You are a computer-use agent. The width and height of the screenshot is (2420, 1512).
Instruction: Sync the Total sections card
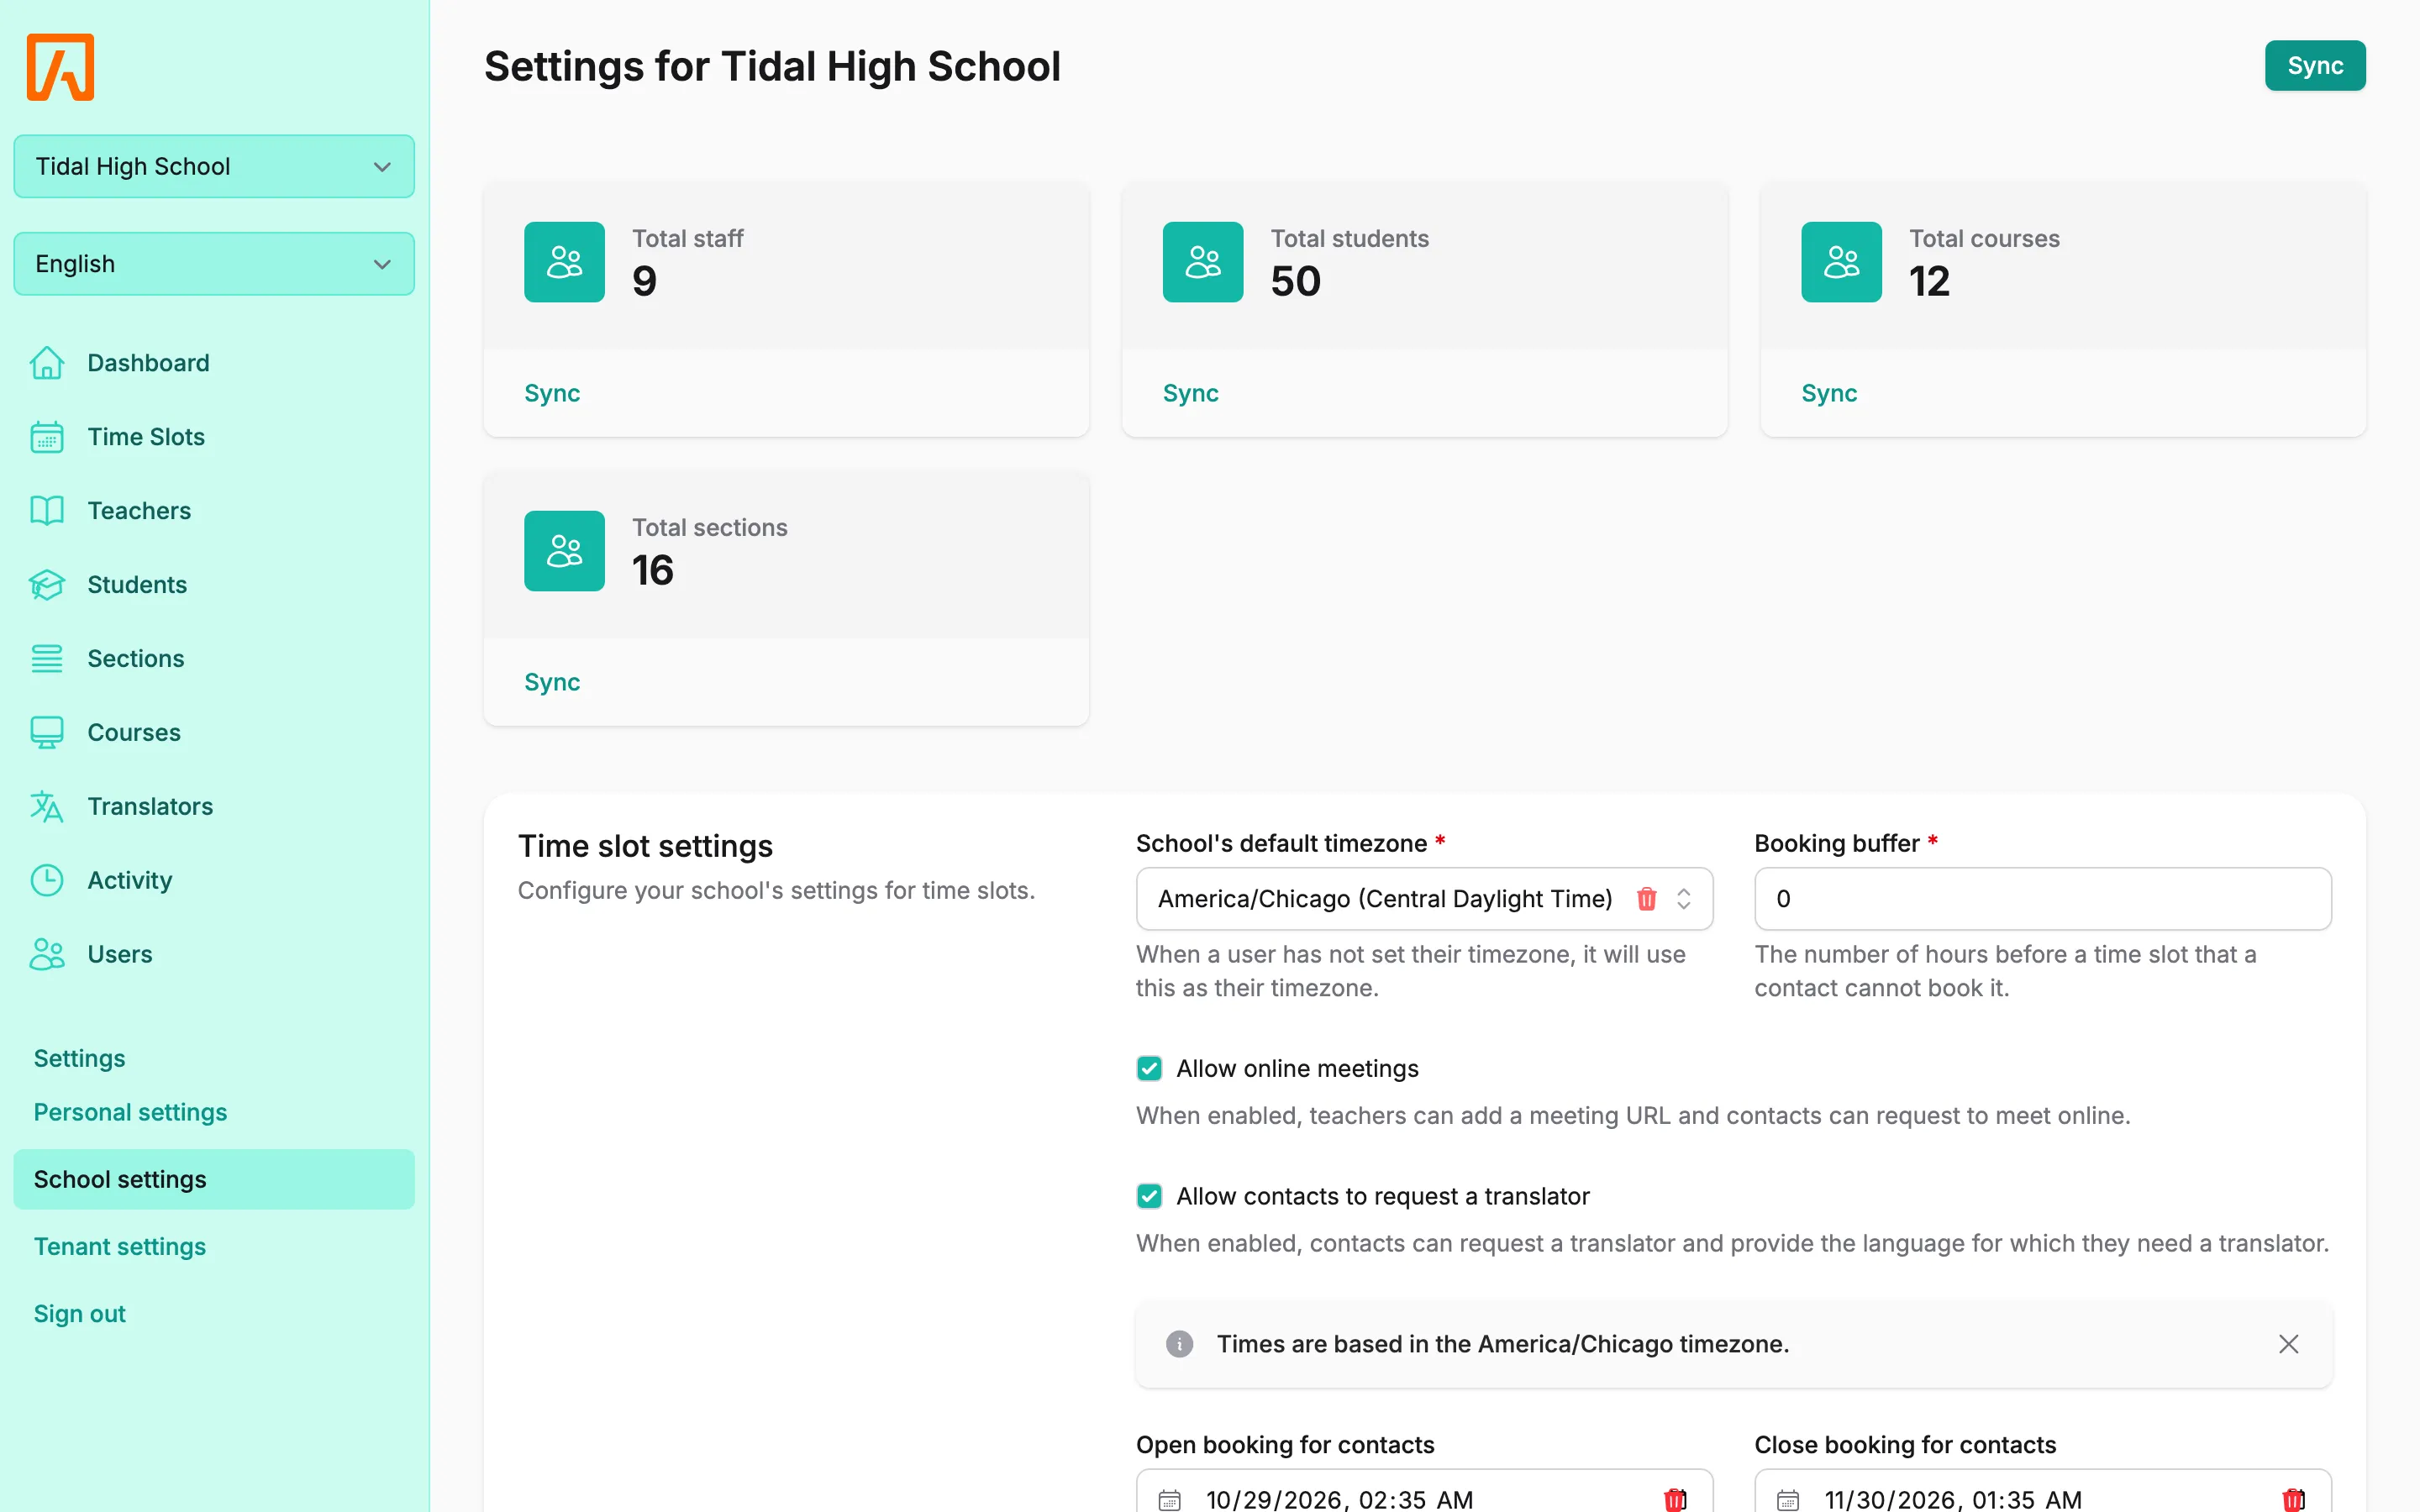click(x=552, y=682)
